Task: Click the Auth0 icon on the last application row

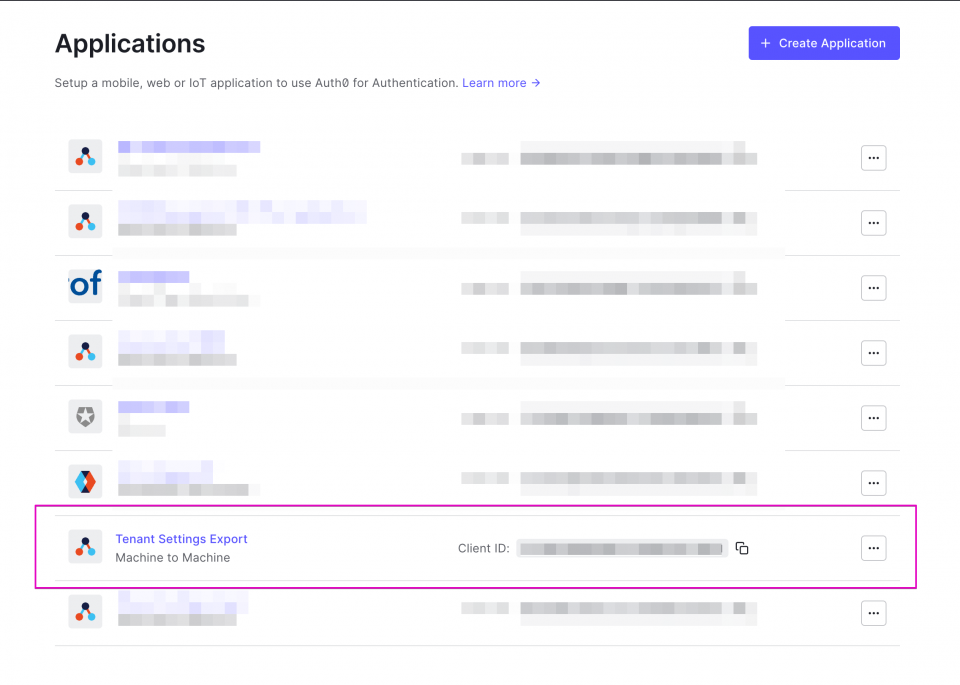Action: [84, 611]
